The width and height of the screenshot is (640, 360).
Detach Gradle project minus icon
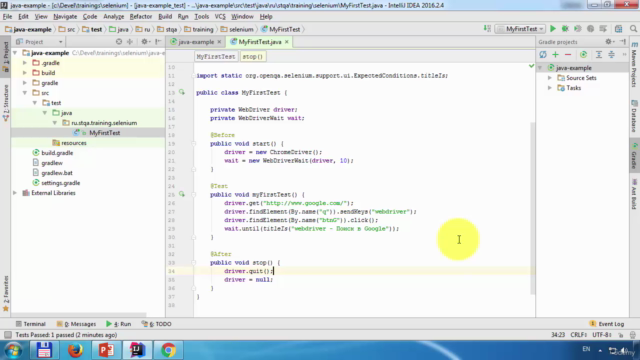point(568,55)
